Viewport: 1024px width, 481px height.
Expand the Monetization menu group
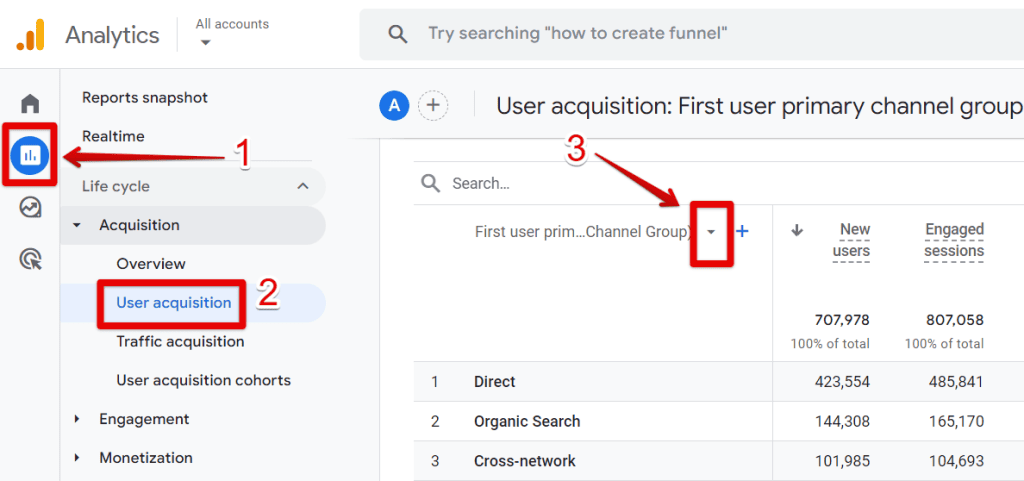click(78, 458)
